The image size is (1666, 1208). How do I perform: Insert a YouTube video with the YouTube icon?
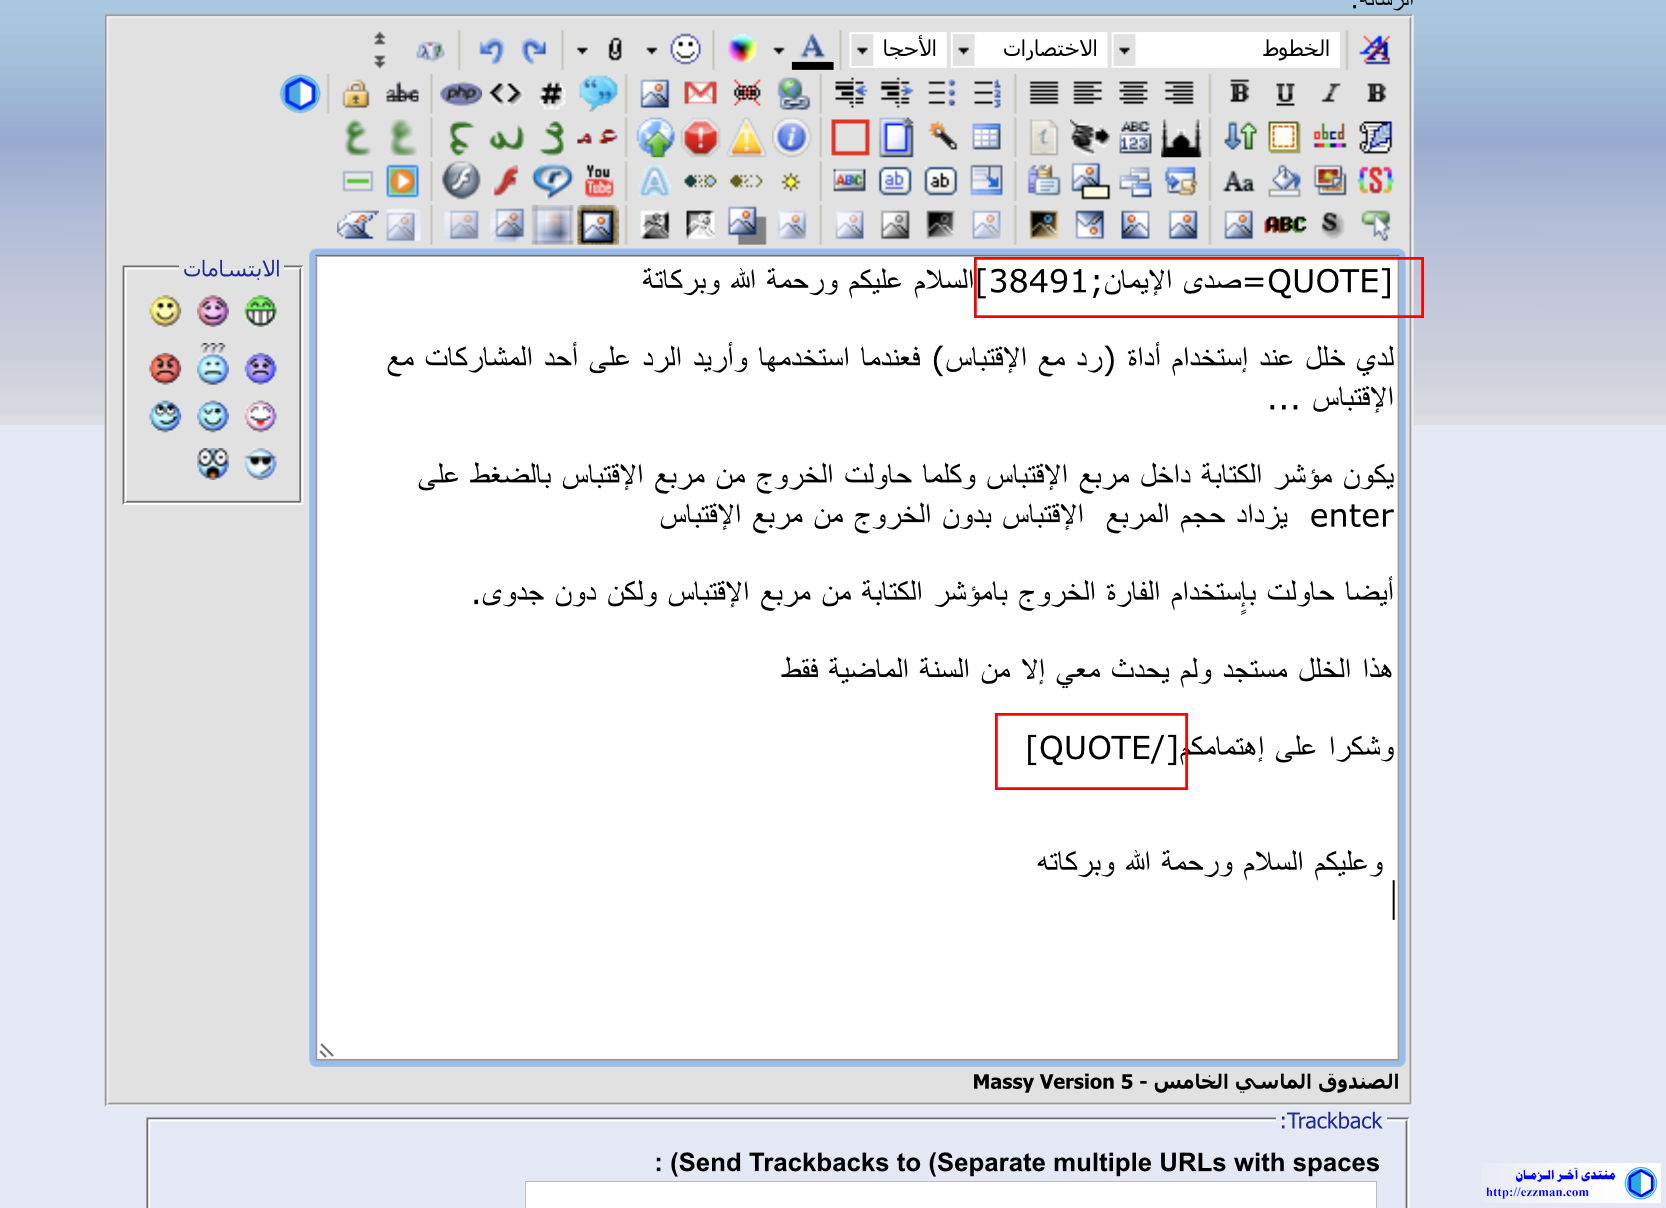598,181
